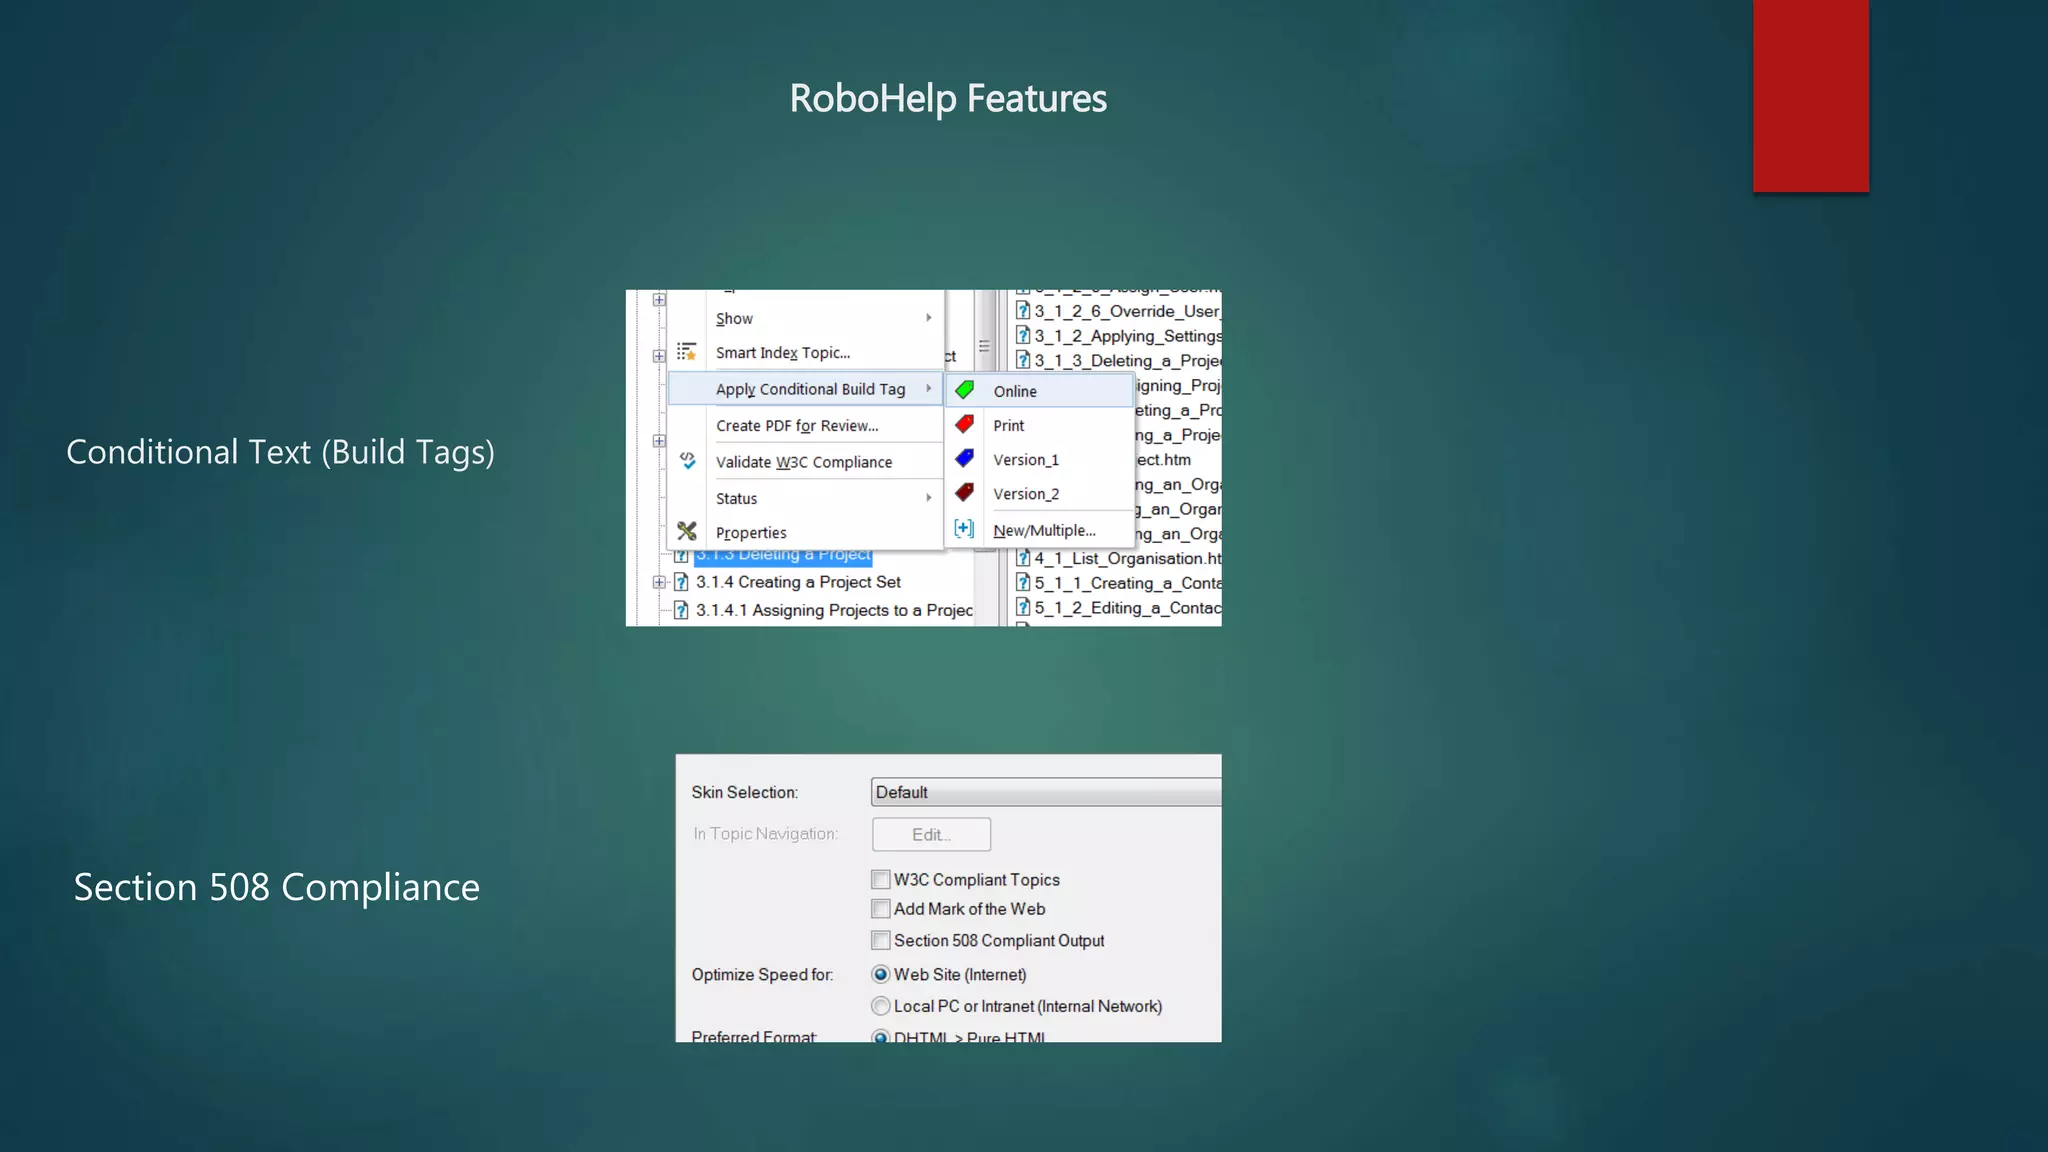
Task: Click the dark red Version_2 tag icon
Action: (965, 492)
